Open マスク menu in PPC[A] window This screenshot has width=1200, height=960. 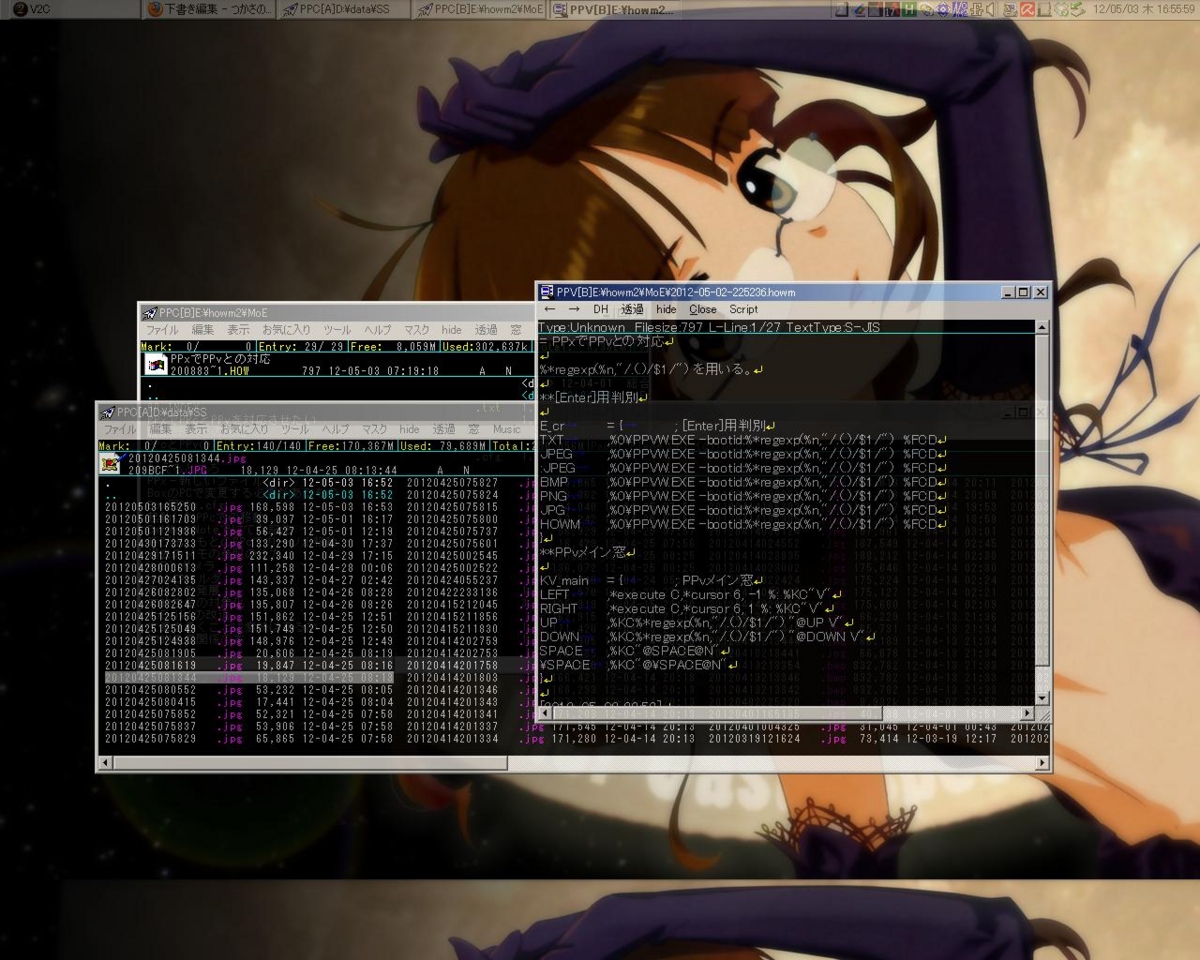[375, 429]
